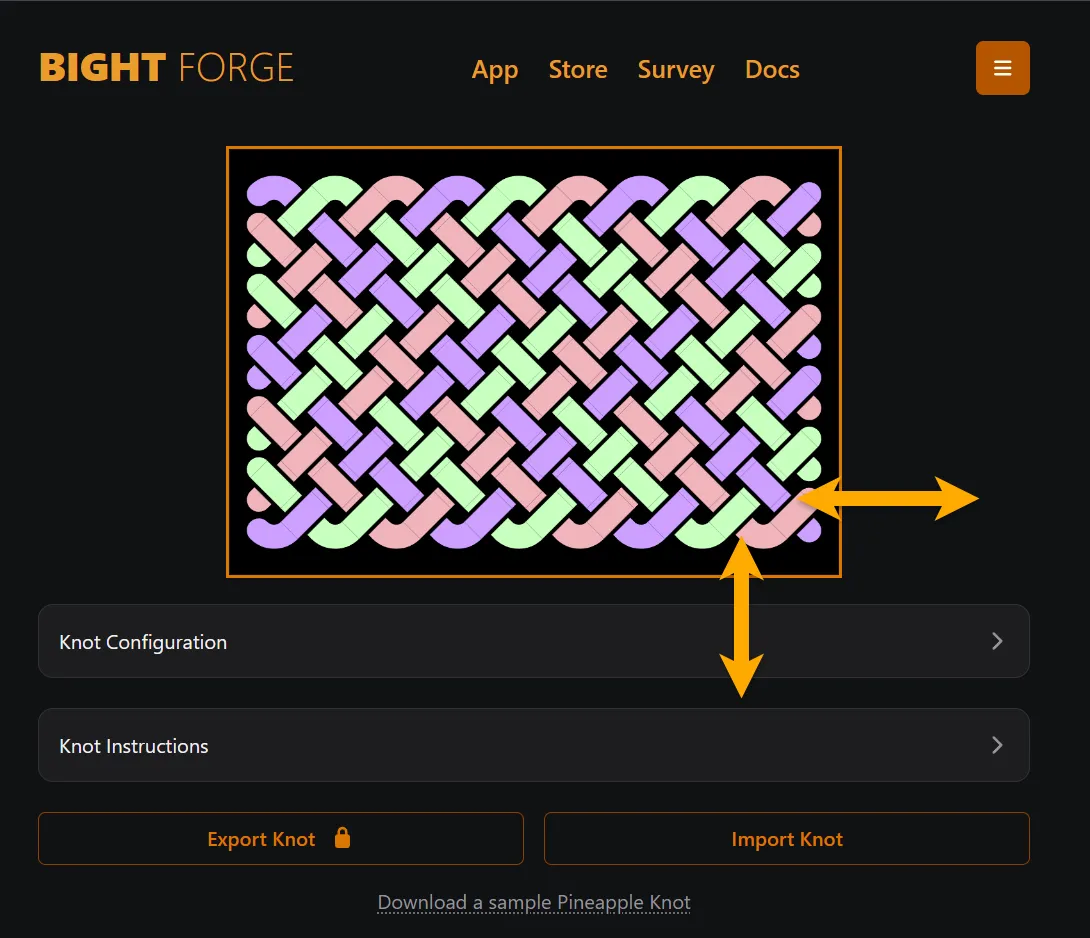Click the right arrowhead of the horizontal arrow
Image resolution: width=1090 pixels, height=938 pixels.
[956, 498]
